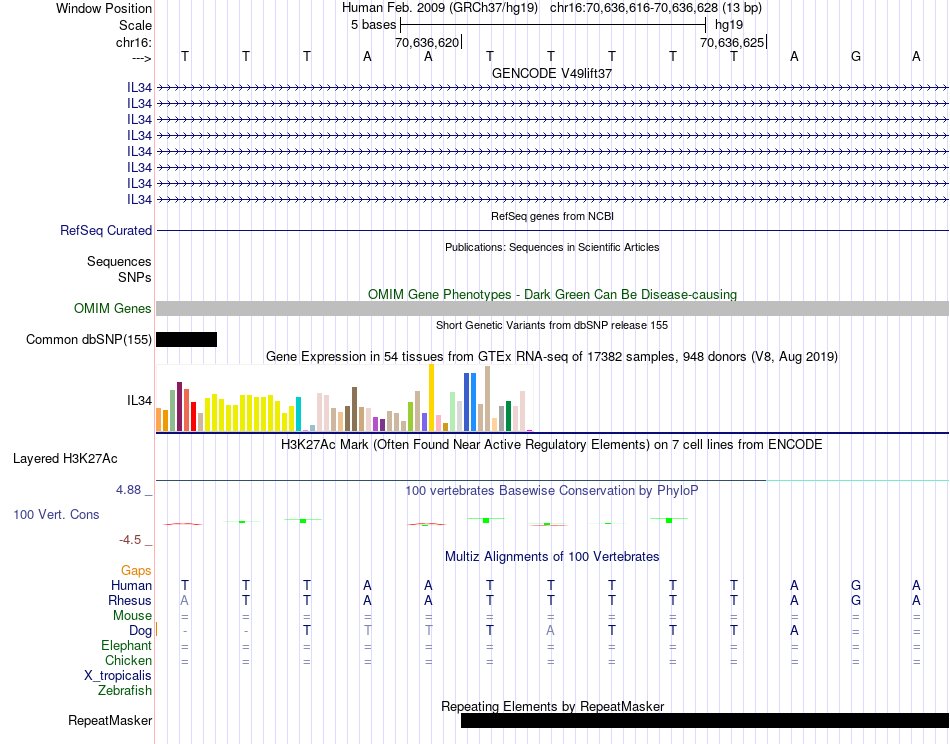Select the Mouse alignment row label
This screenshot has width=950, height=744.
(132, 616)
